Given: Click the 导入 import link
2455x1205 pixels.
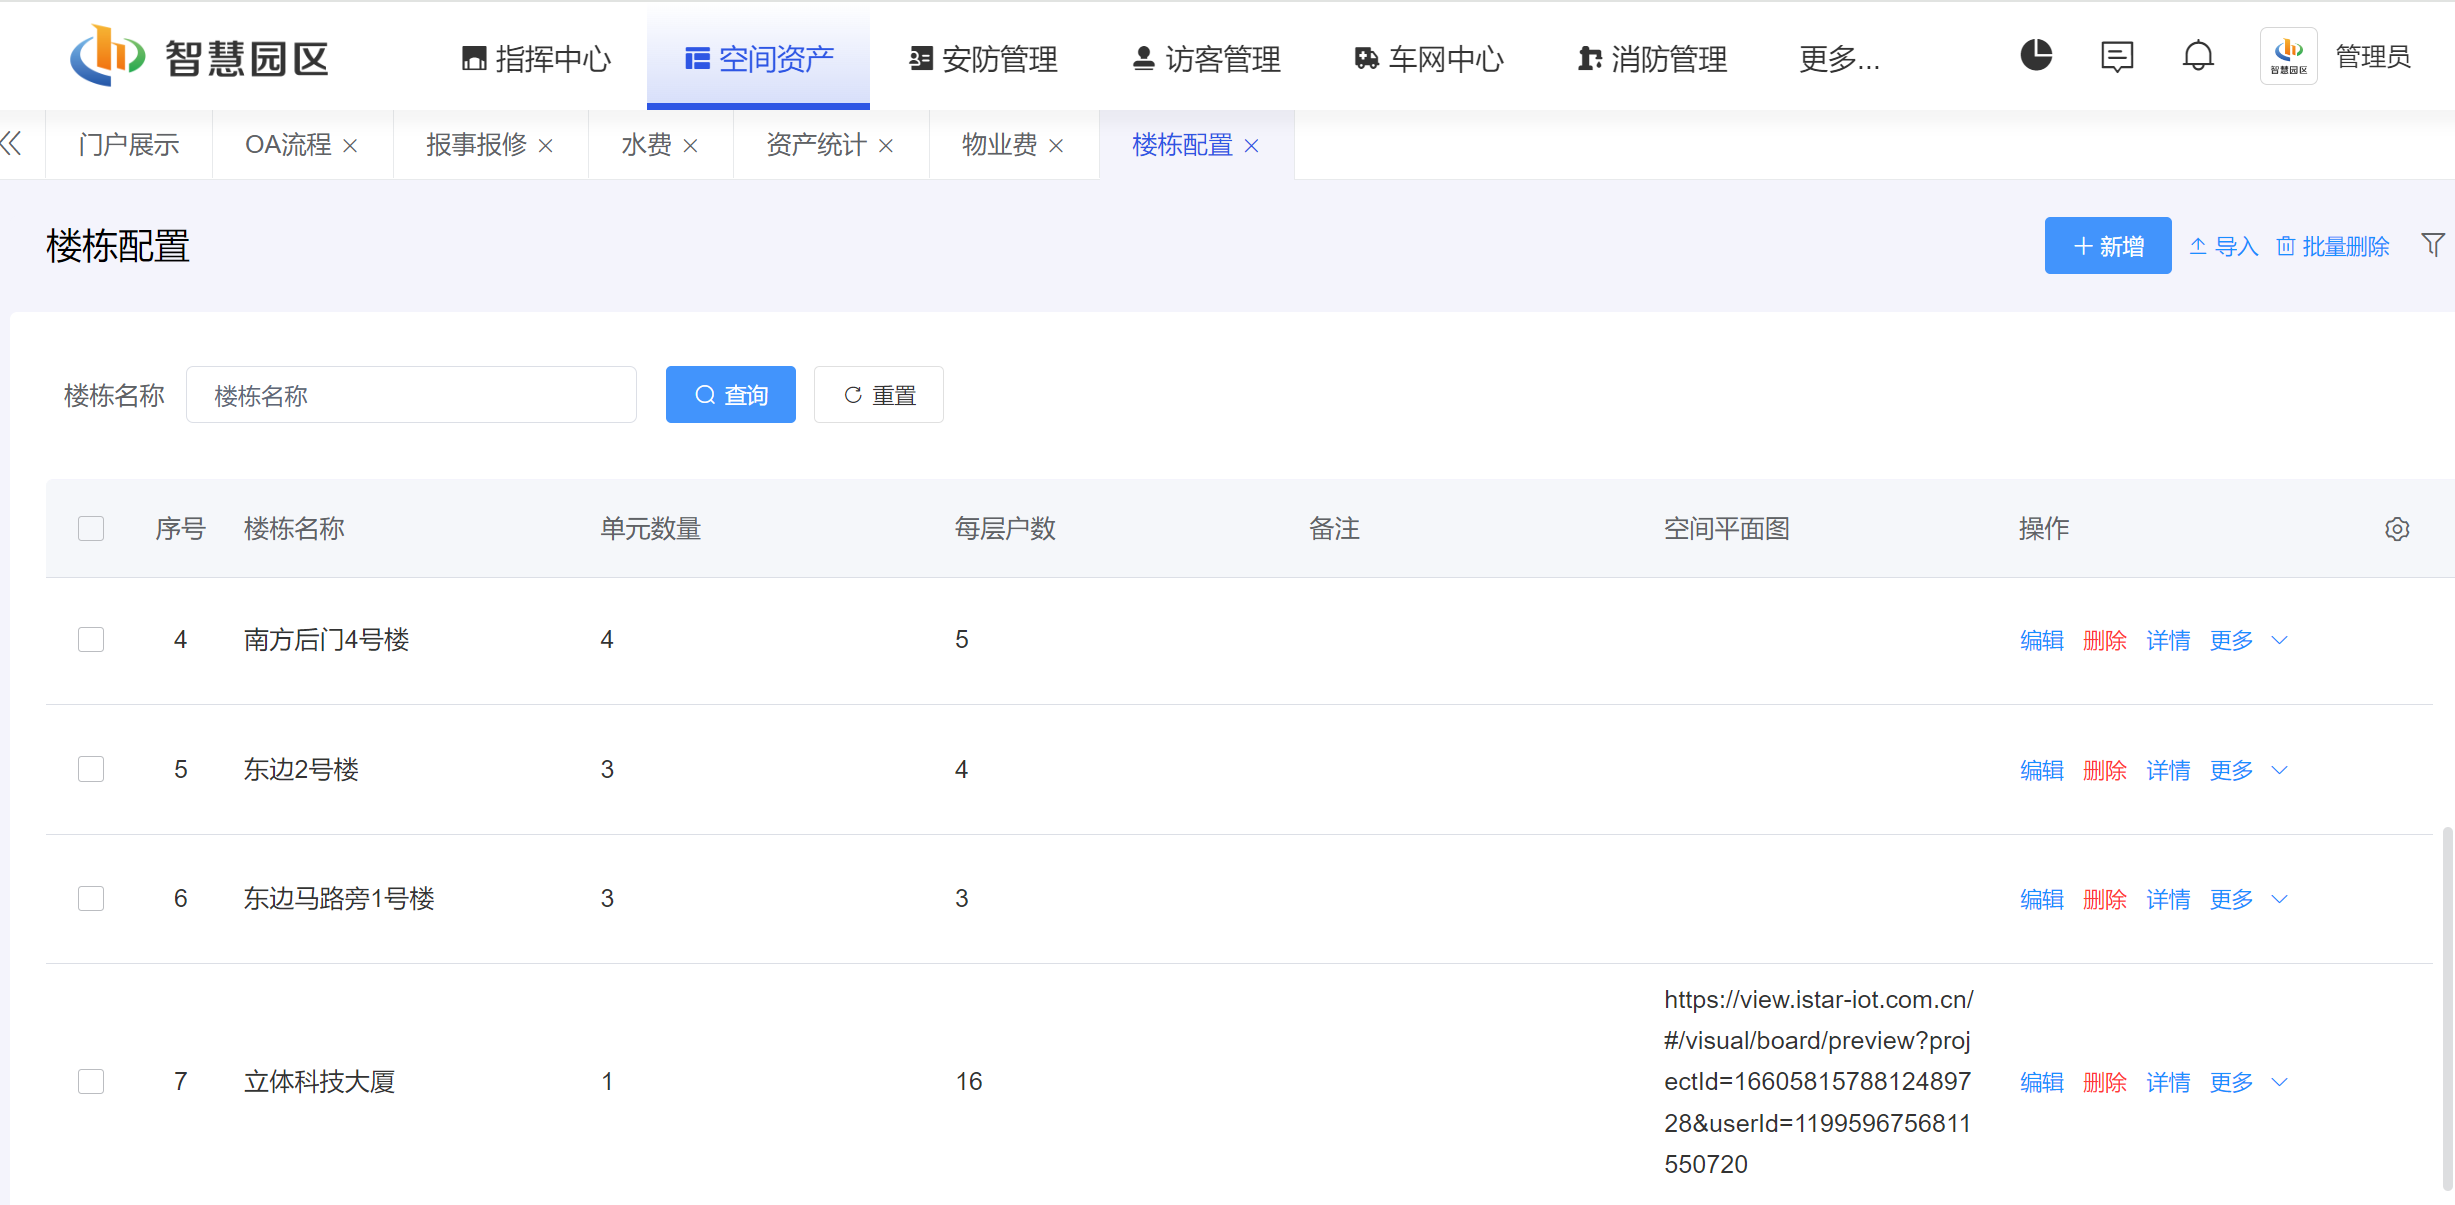Looking at the screenshot, I should click(x=2224, y=246).
